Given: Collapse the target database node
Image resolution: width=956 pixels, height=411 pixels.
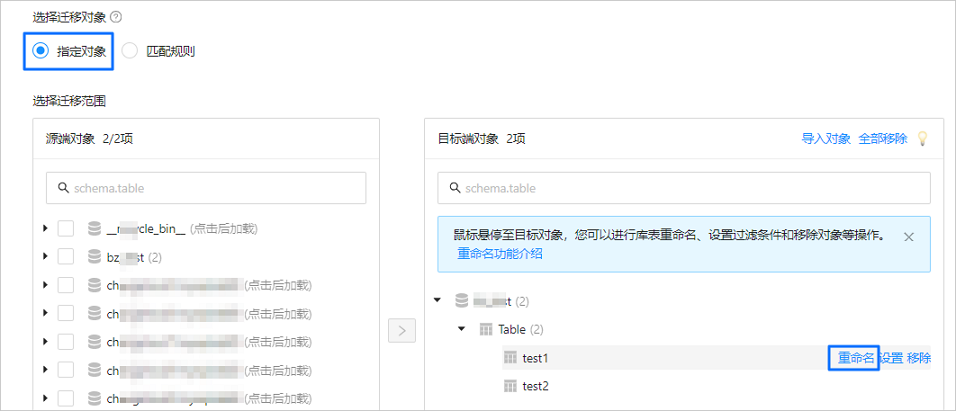Looking at the screenshot, I should pos(437,301).
